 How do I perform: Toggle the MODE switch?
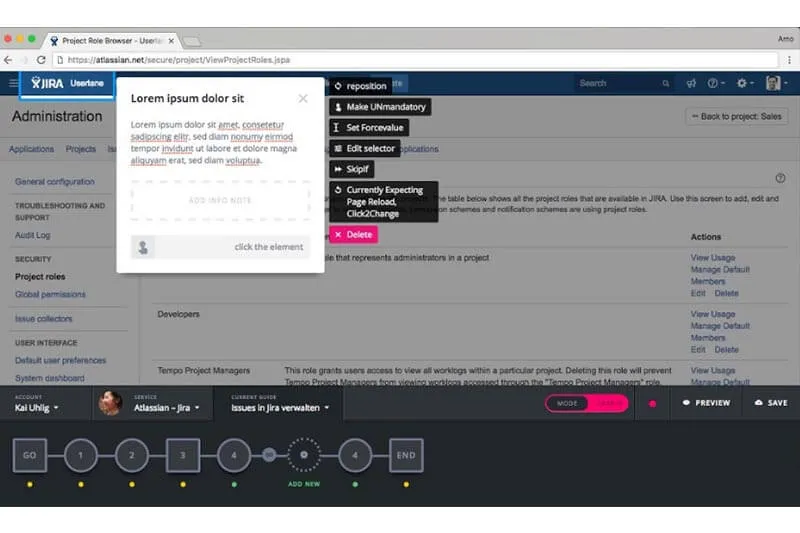pos(587,403)
